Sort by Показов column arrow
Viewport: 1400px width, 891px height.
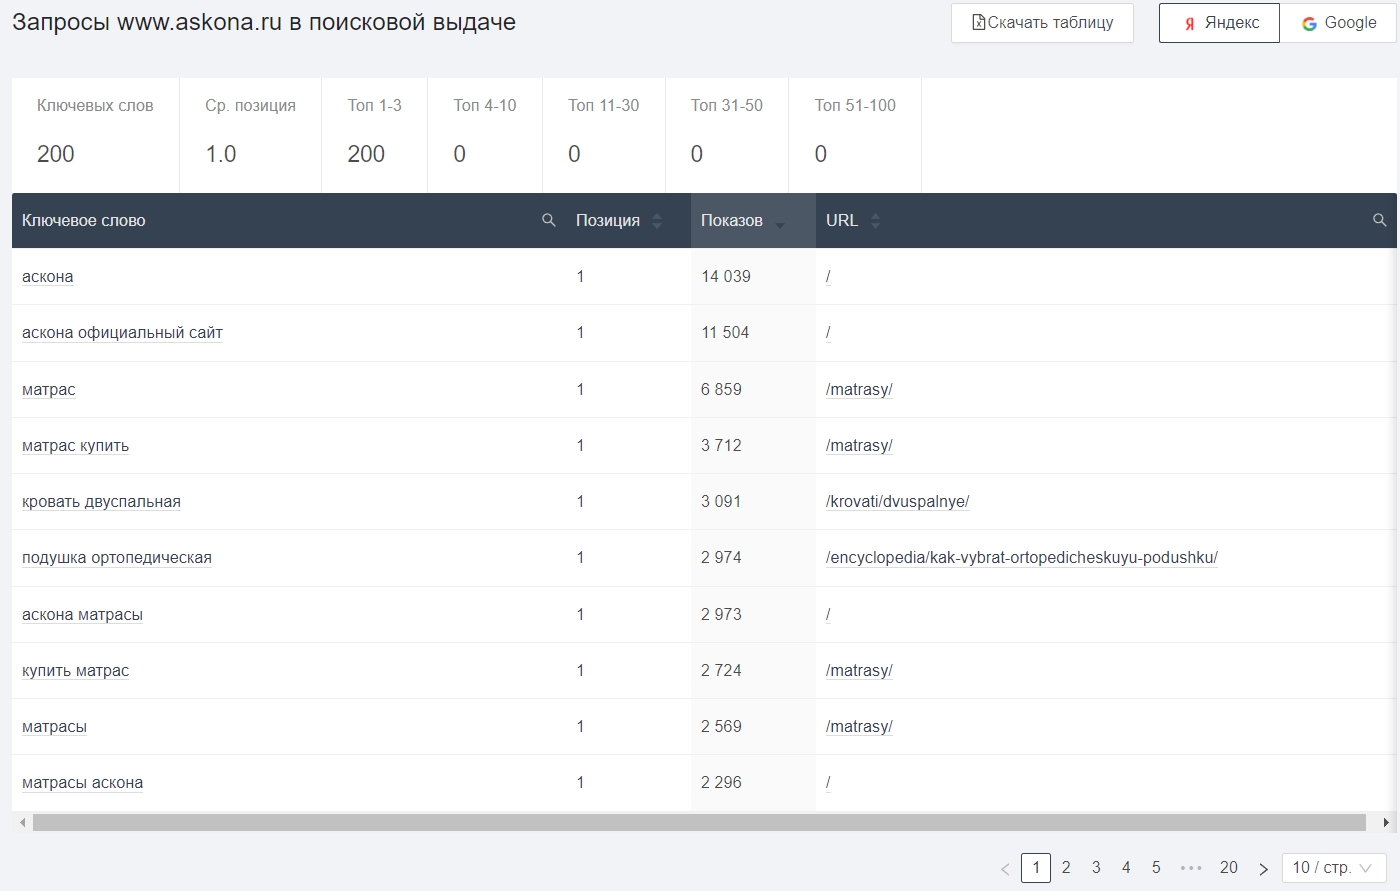(x=780, y=224)
